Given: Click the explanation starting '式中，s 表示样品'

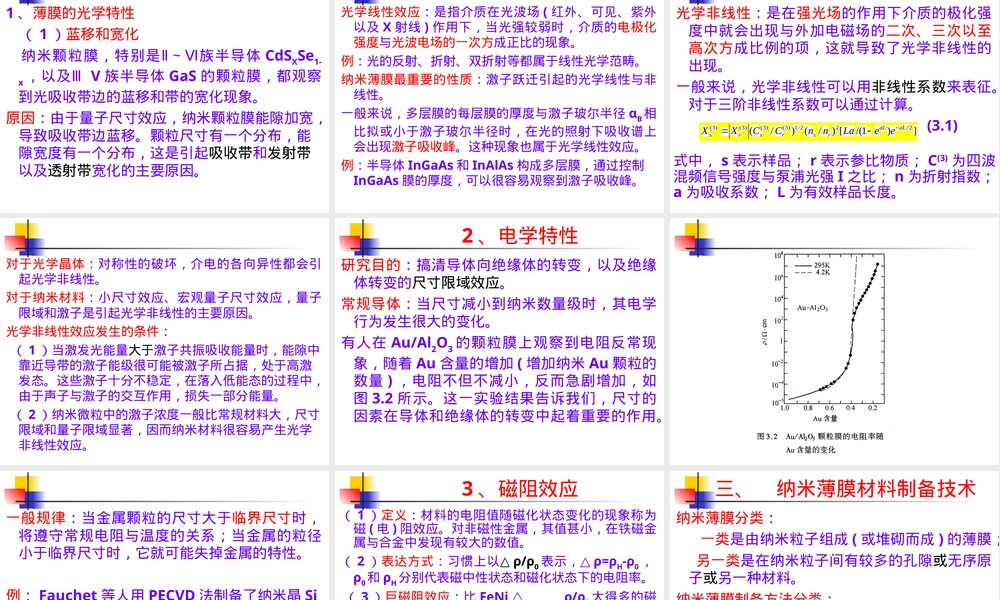Looking at the screenshot, I should (x=835, y=176).
